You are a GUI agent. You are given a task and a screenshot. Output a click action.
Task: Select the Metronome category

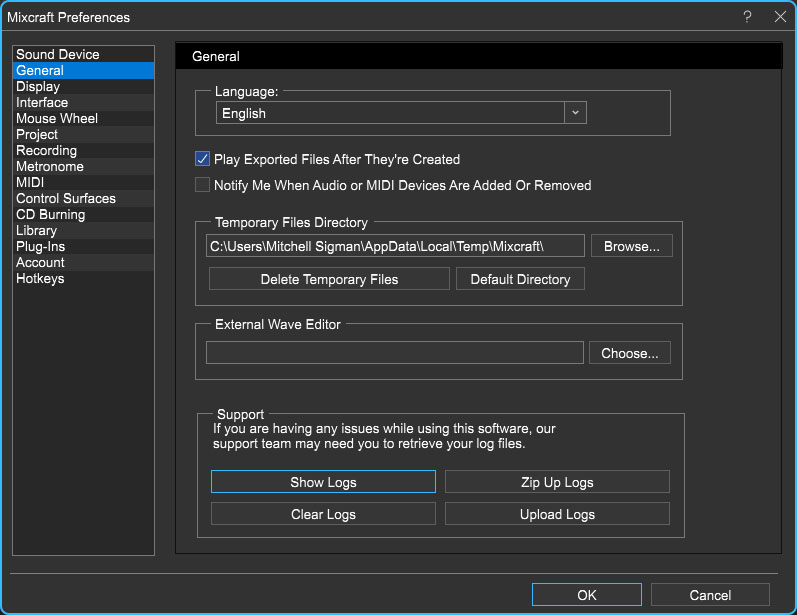83,166
